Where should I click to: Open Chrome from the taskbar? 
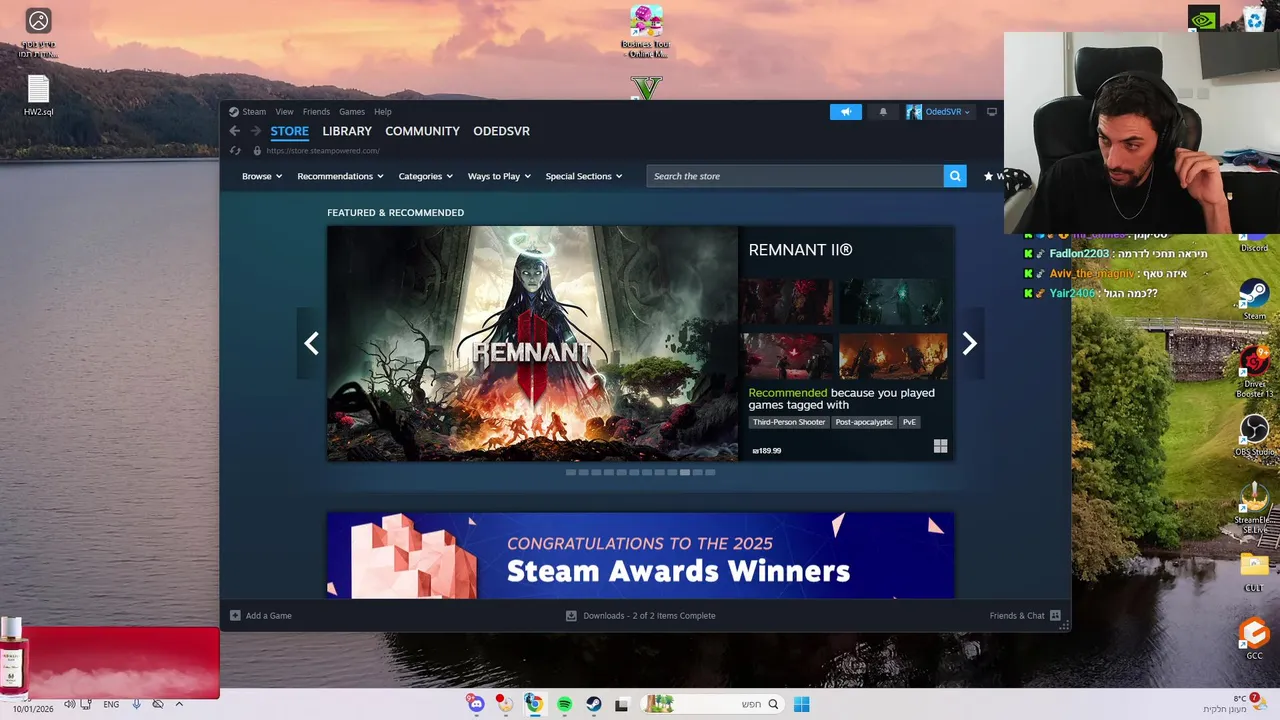coord(534,704)
